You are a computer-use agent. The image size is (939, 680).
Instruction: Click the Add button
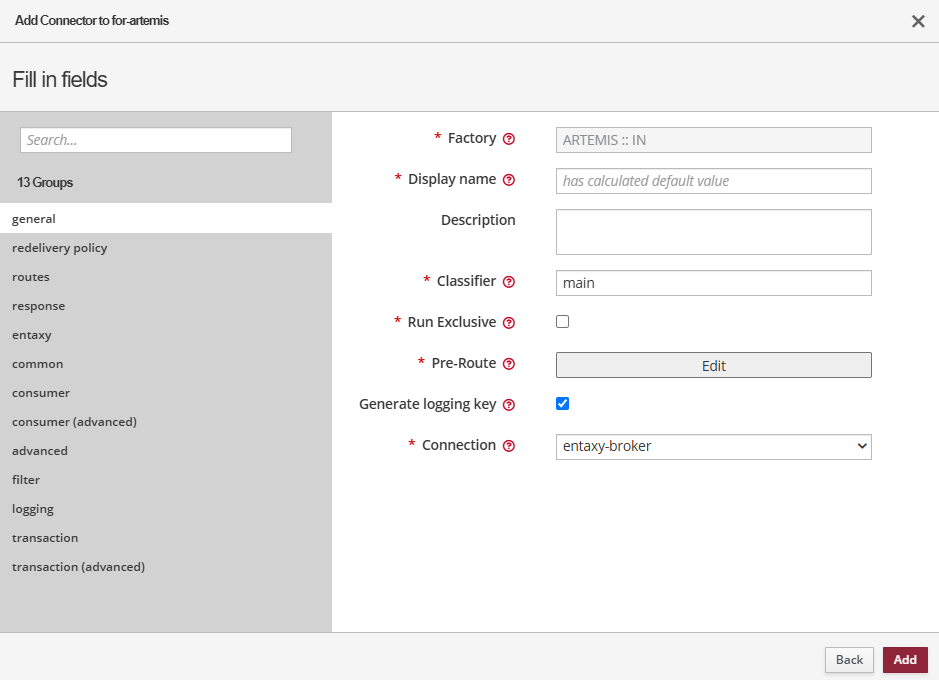coord(904,660)
